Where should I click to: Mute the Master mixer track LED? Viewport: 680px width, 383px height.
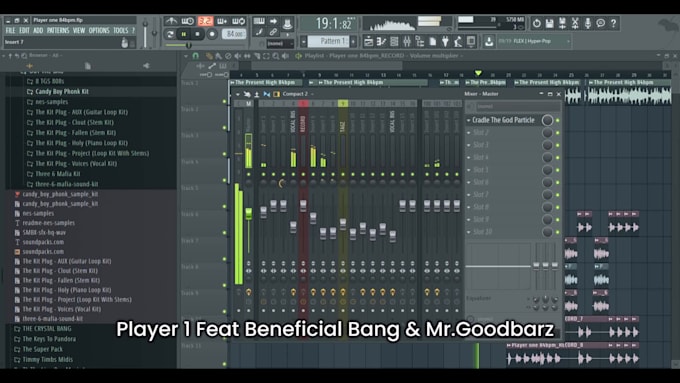[x=248, y=174]
